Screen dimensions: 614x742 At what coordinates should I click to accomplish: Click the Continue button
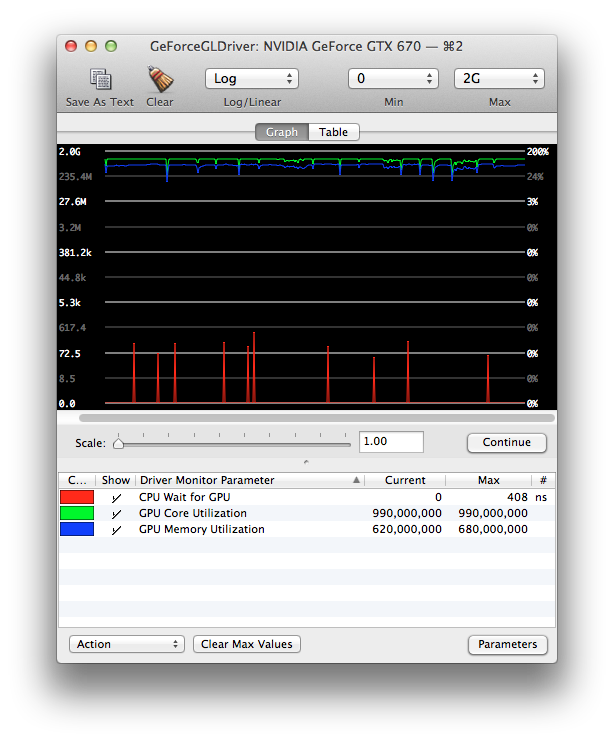[507, 442]
